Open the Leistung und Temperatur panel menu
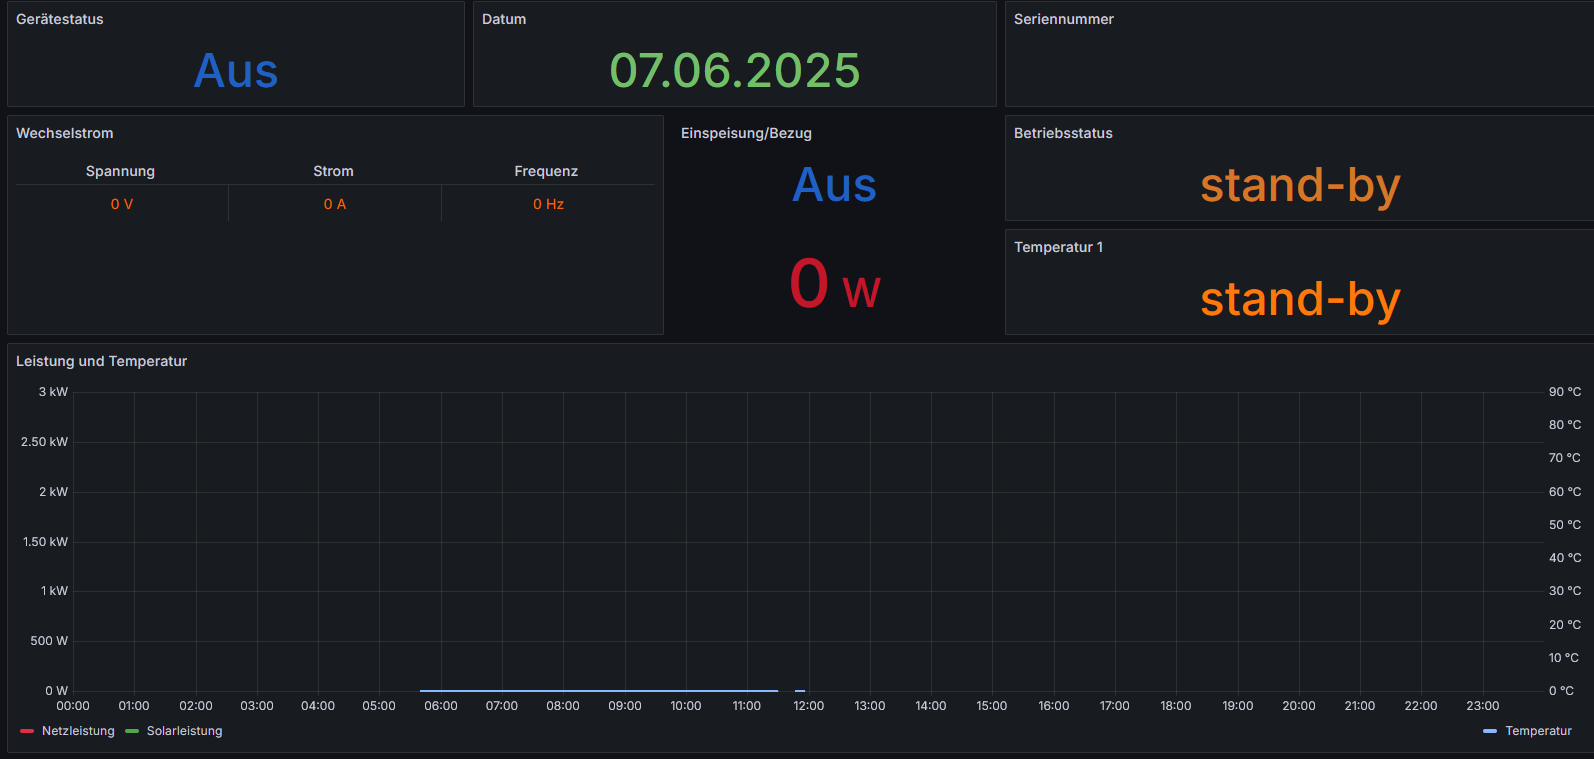The image size is (1594, 759). coord(102,361)
